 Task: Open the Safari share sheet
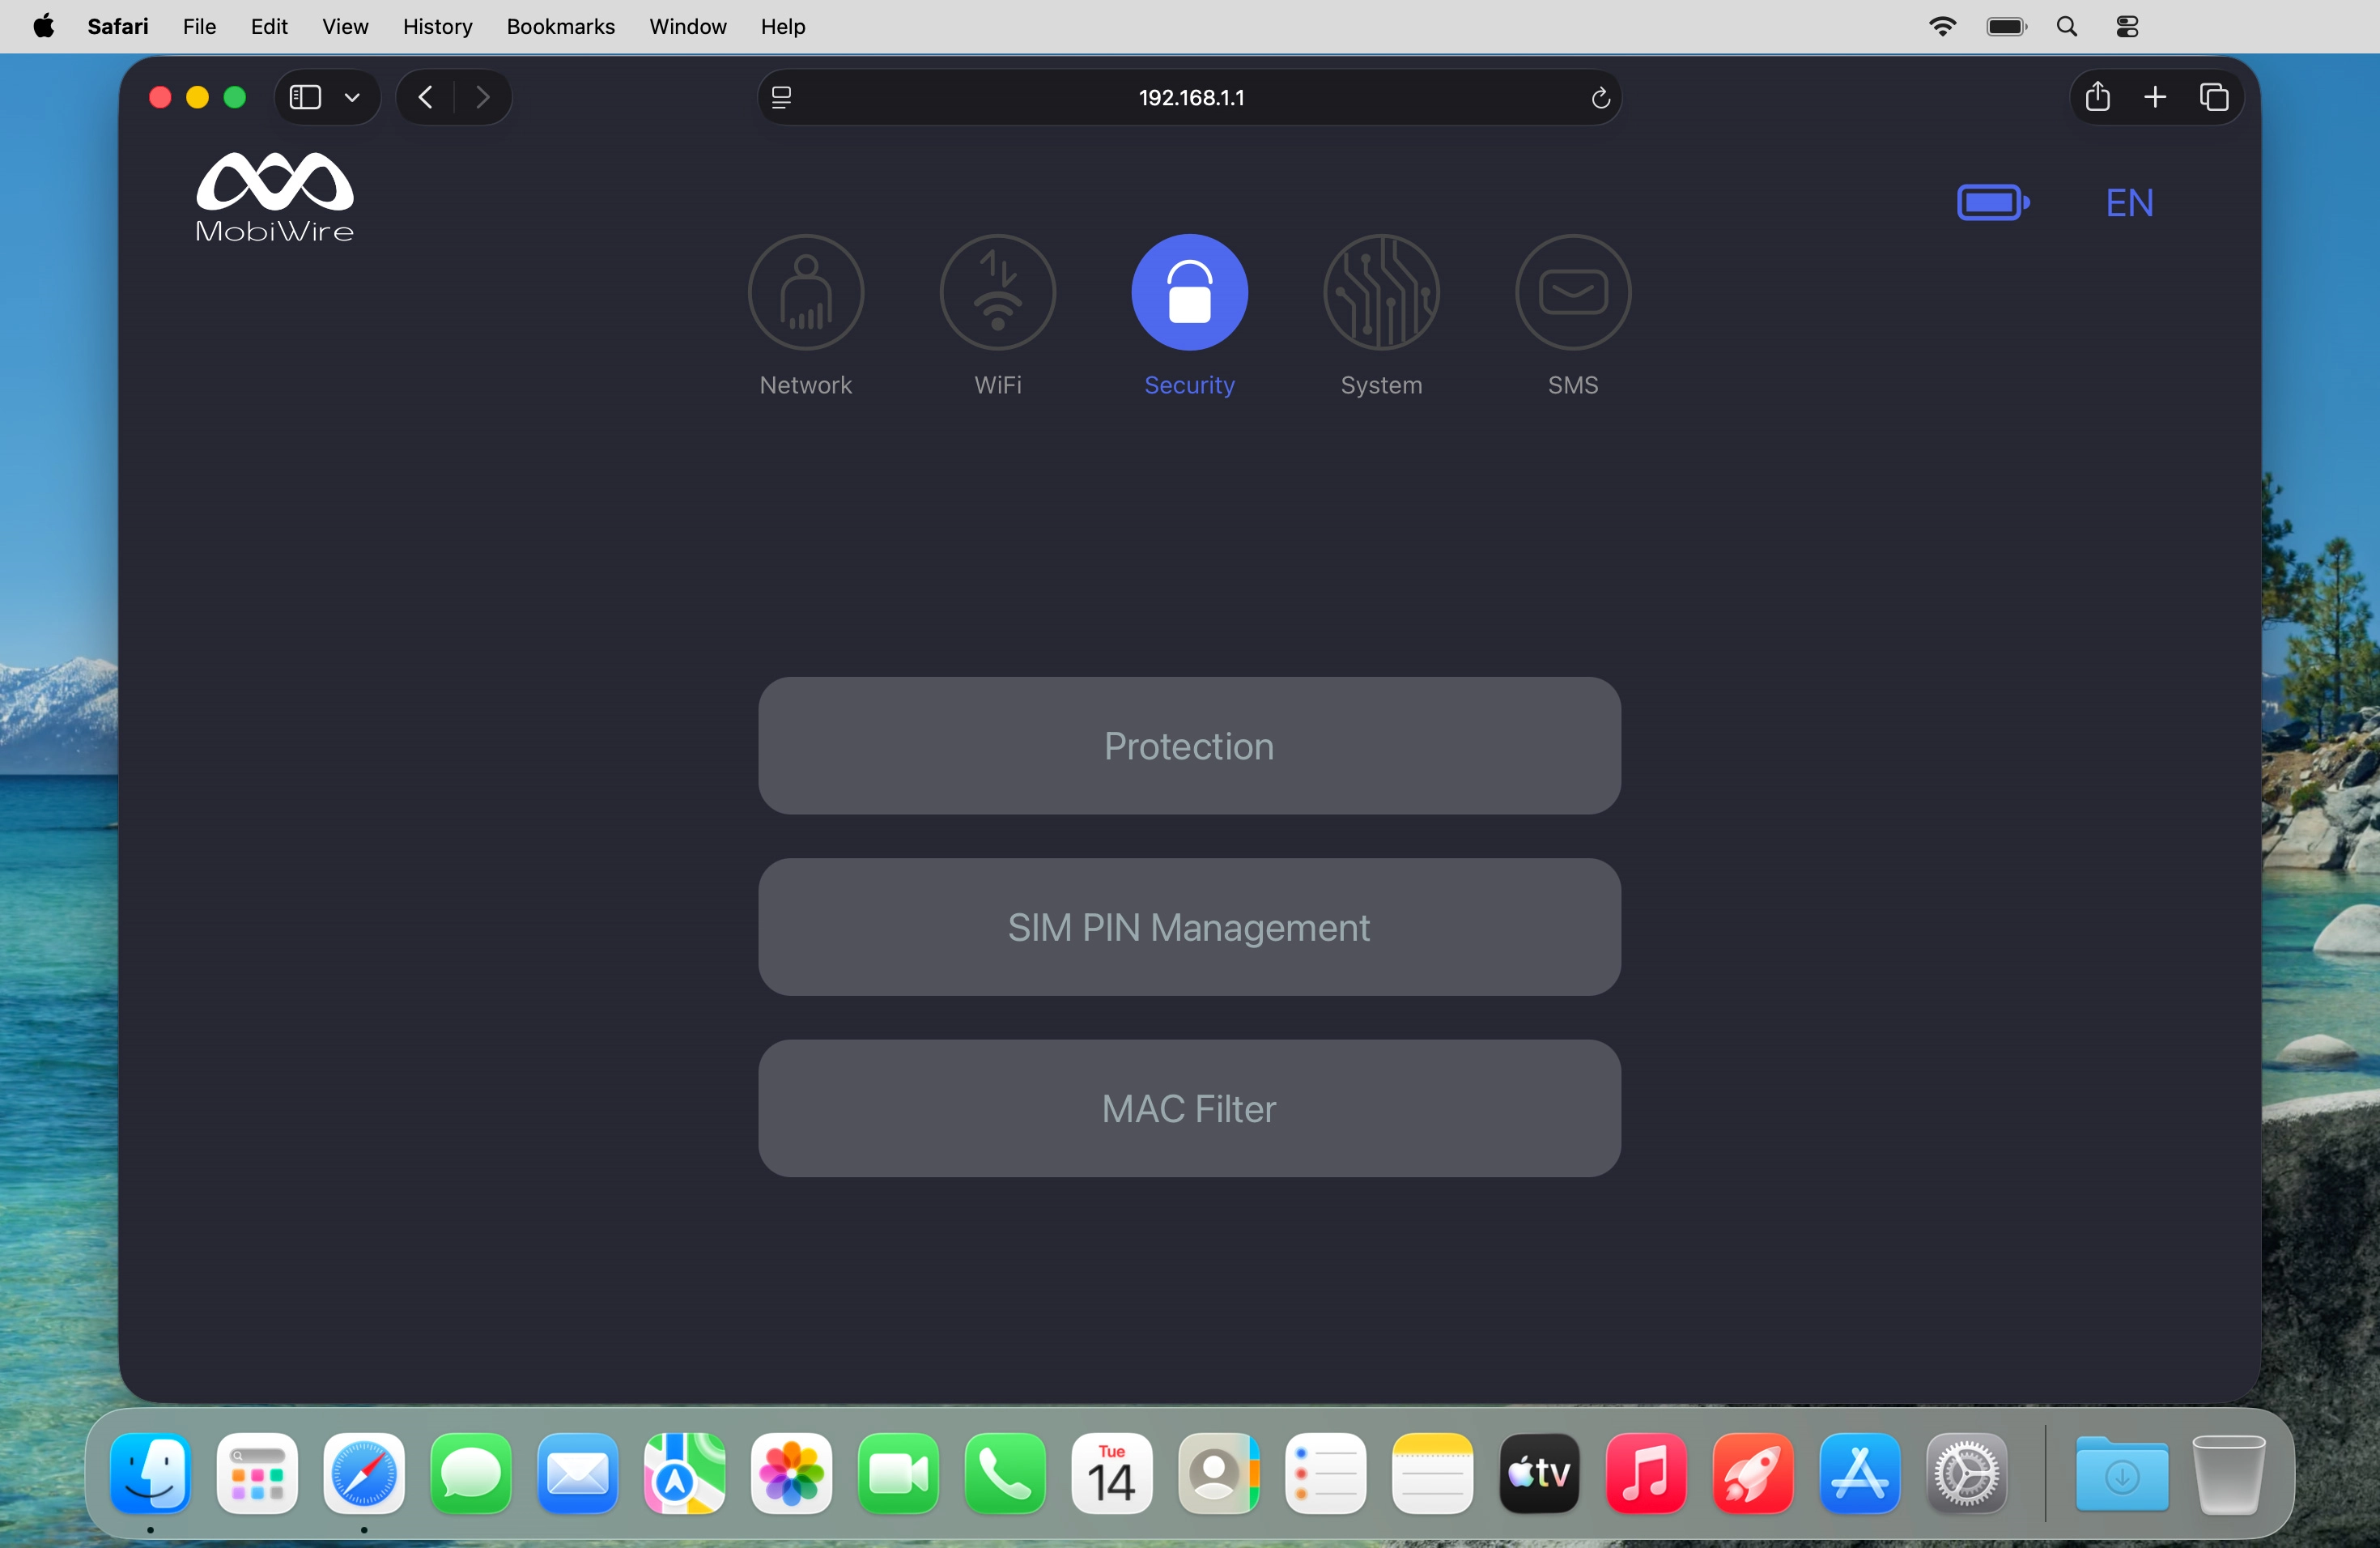(2097, 97)
